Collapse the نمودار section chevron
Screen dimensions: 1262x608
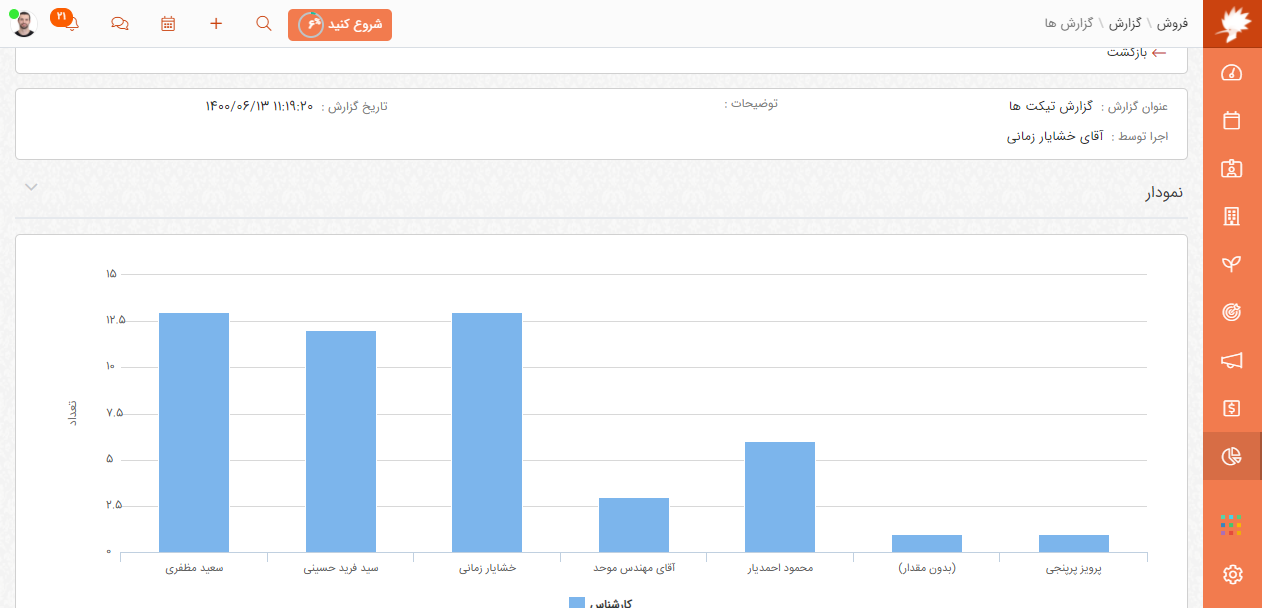point(31,187)
